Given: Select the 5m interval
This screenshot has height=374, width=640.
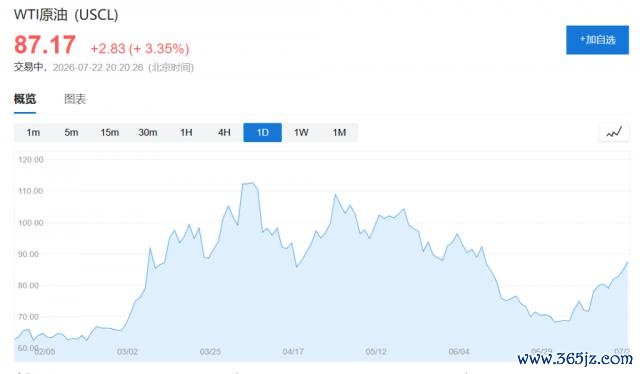Looking at the screenshot, I should pyautogui.click(x=71, y=132).
